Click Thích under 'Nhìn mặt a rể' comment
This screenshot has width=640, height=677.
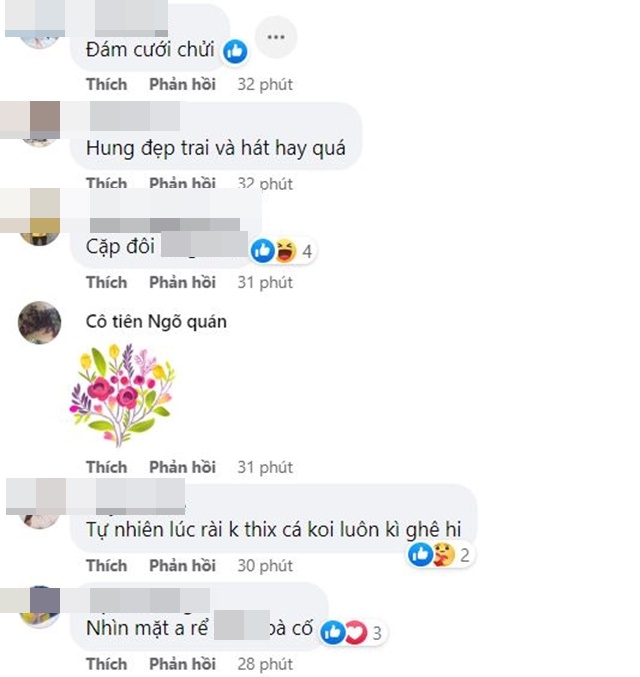(x=106, y=664)
